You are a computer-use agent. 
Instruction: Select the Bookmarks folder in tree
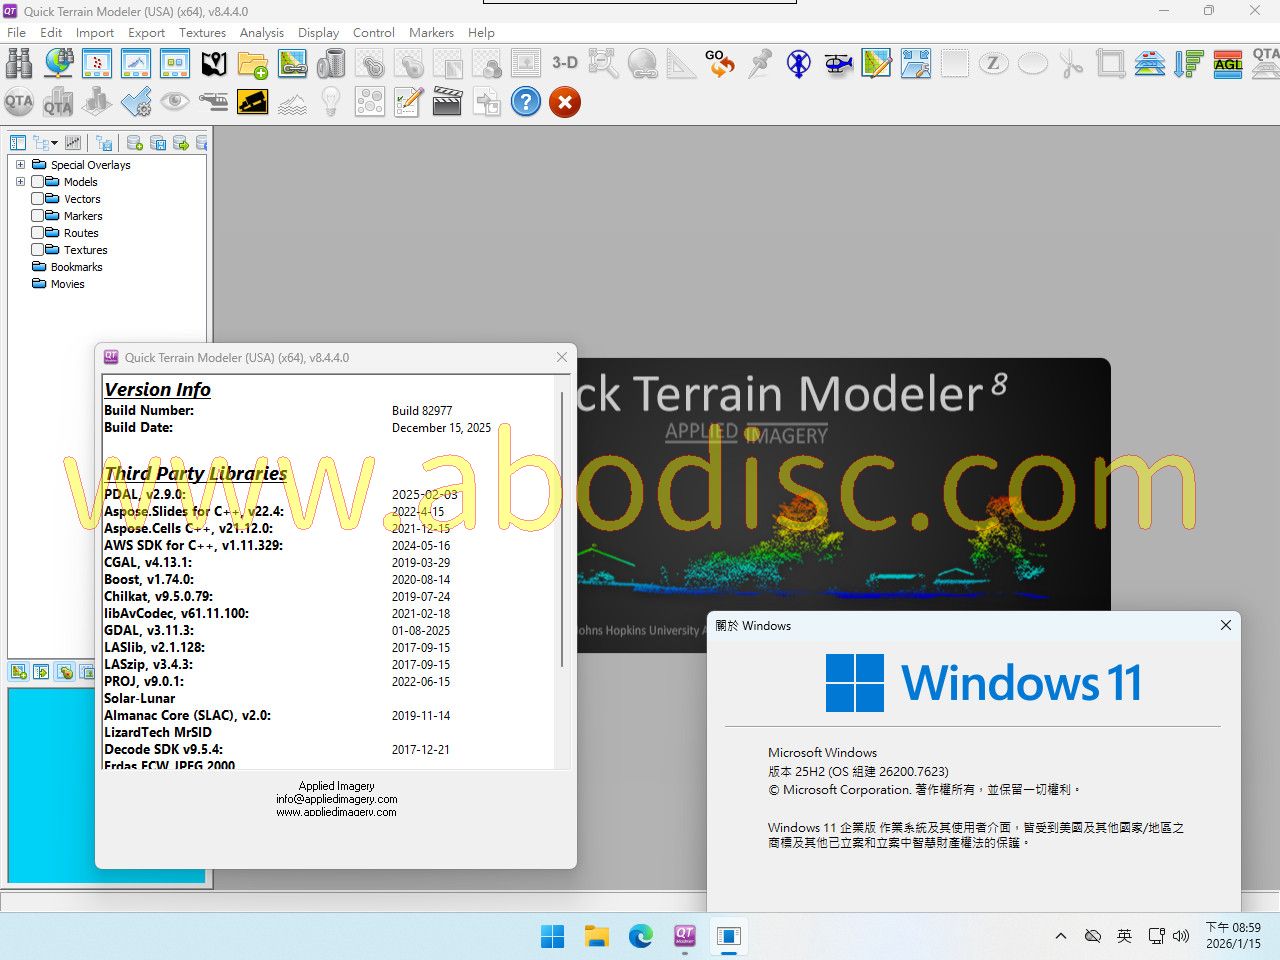76,267
